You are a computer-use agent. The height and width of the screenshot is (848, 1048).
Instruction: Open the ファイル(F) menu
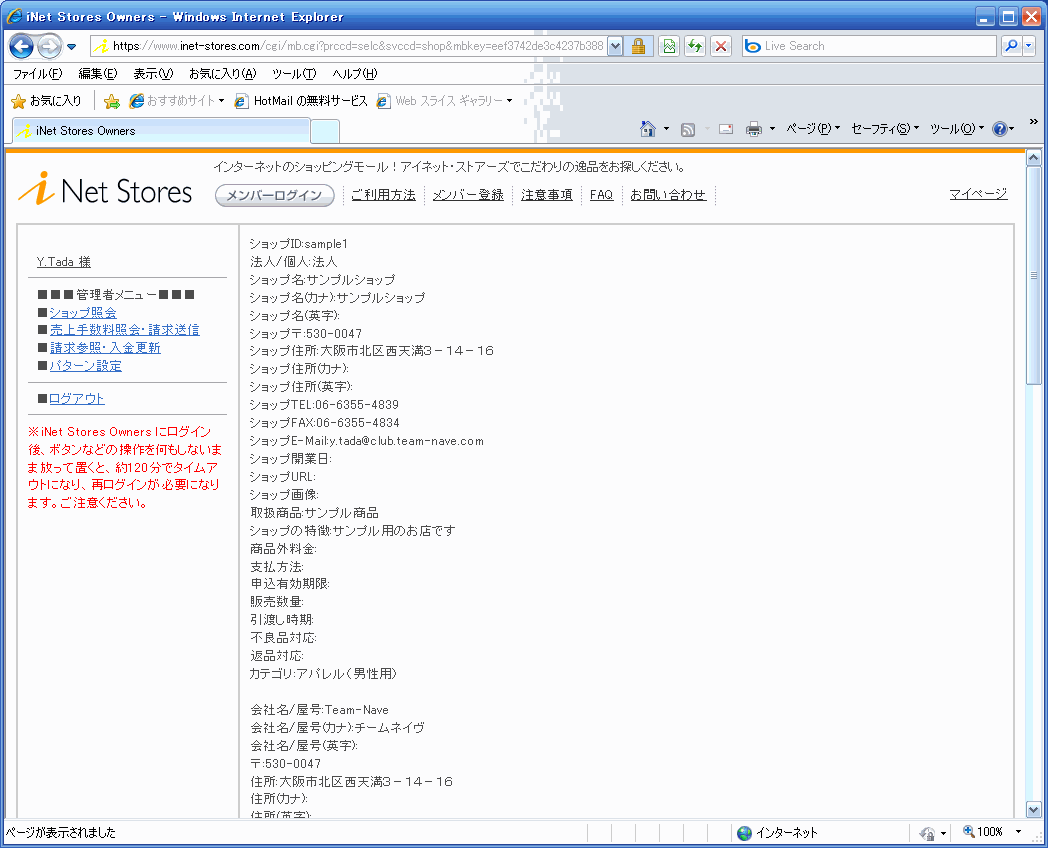[x=36, y=74]
